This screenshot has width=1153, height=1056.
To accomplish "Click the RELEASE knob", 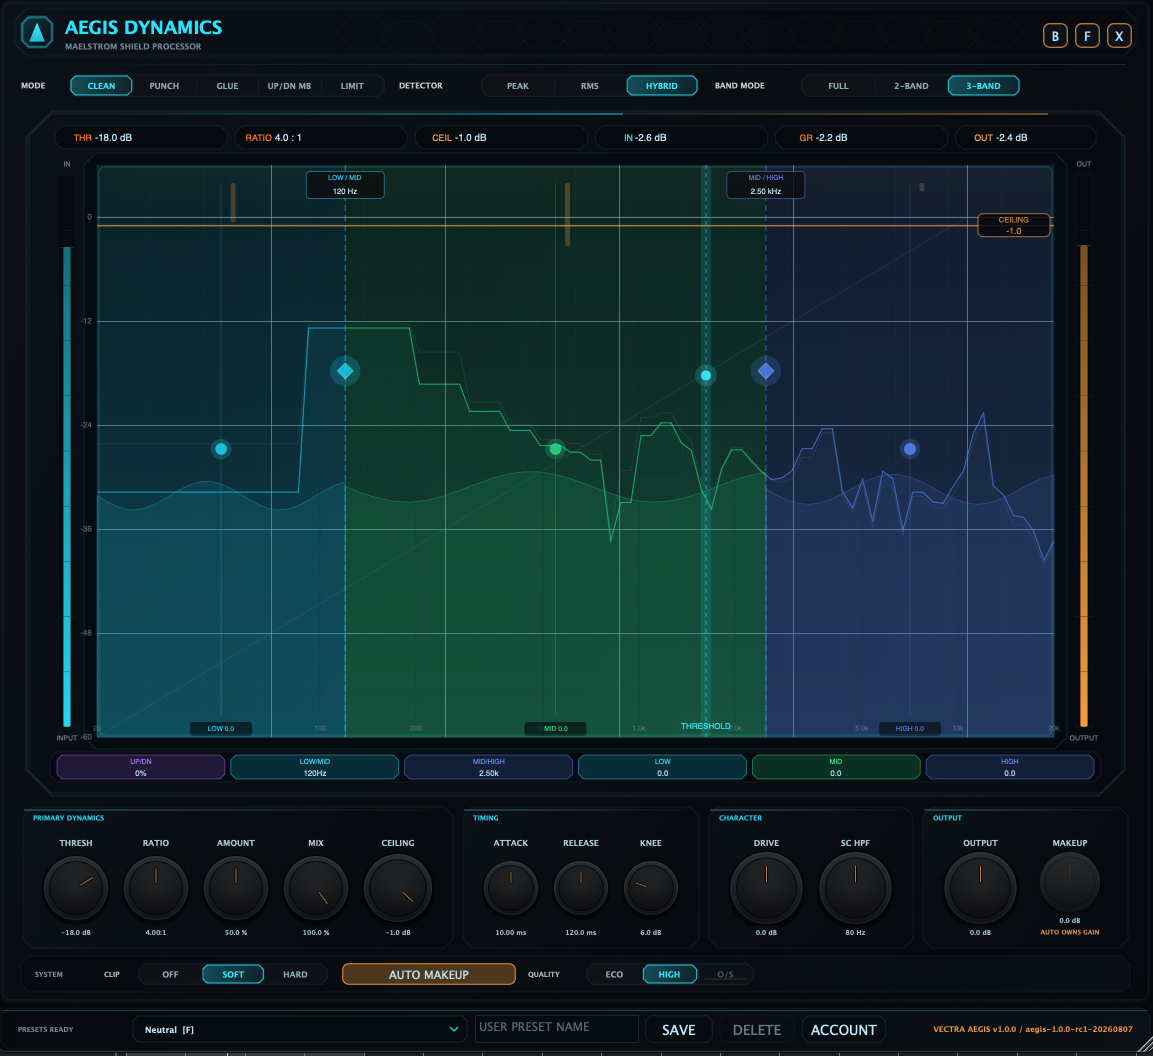I will [x=581, y=888].
